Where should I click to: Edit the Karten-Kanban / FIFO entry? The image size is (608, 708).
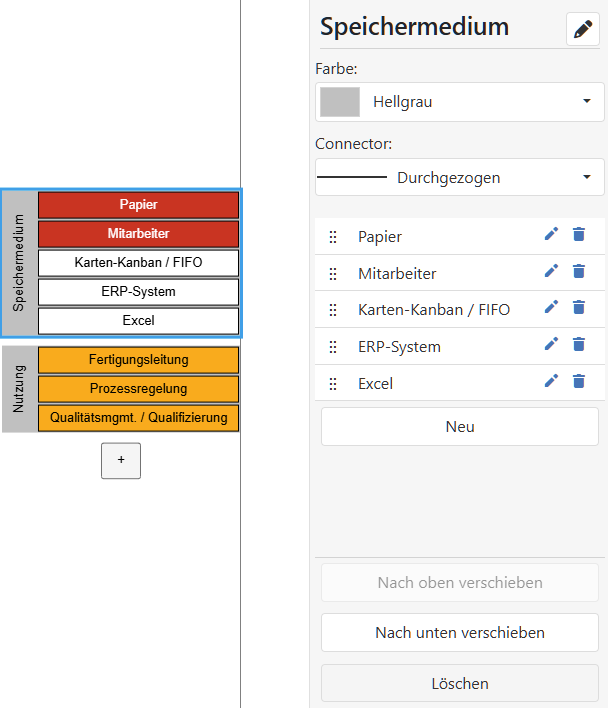point(551,307)
